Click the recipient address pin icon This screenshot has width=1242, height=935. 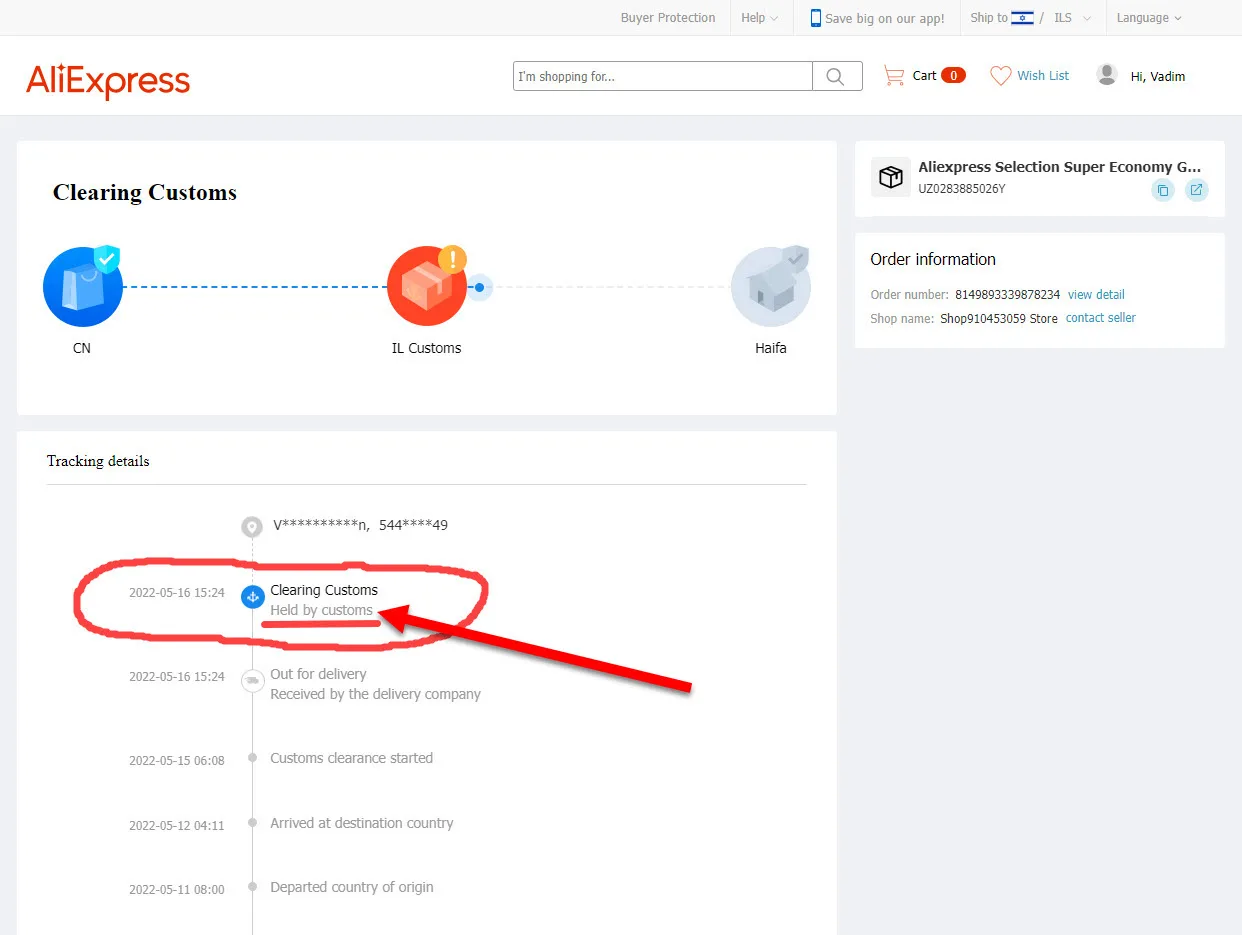(x=252, y=526)
